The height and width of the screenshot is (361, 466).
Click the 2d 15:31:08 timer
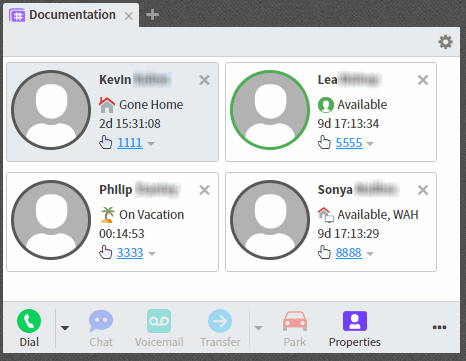[130, 124]
